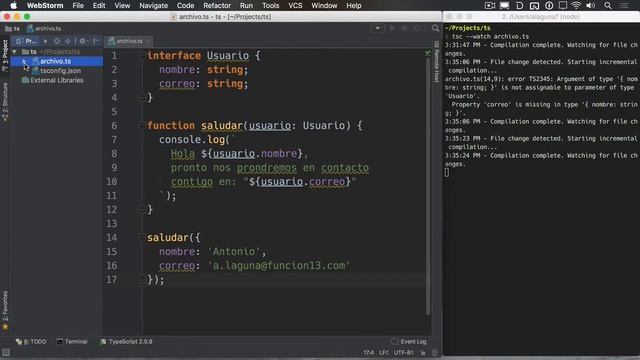Viewport: 640px width, 360px height.
Task: Close the archivo.ts editor tab
Action: tap(148, 41)
